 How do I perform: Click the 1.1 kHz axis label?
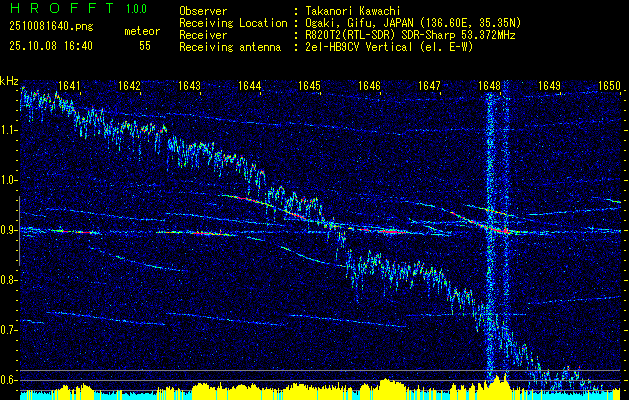pos(9,130)
